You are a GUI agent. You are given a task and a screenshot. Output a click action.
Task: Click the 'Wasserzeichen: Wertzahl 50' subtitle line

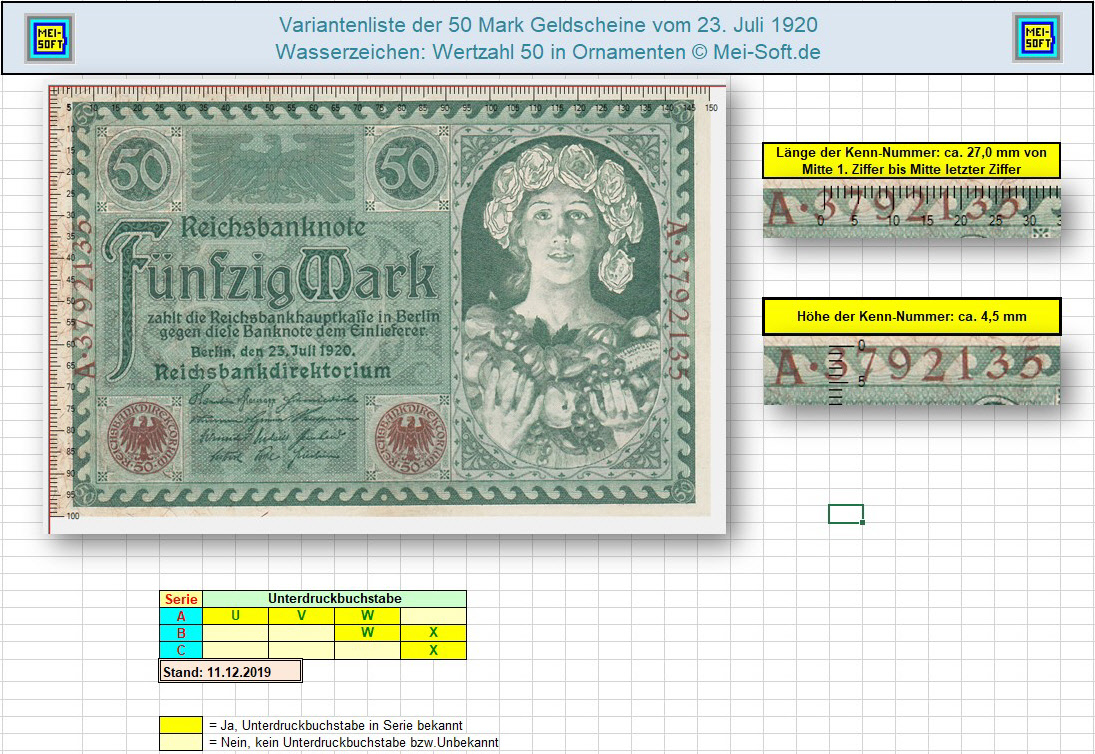548,52
